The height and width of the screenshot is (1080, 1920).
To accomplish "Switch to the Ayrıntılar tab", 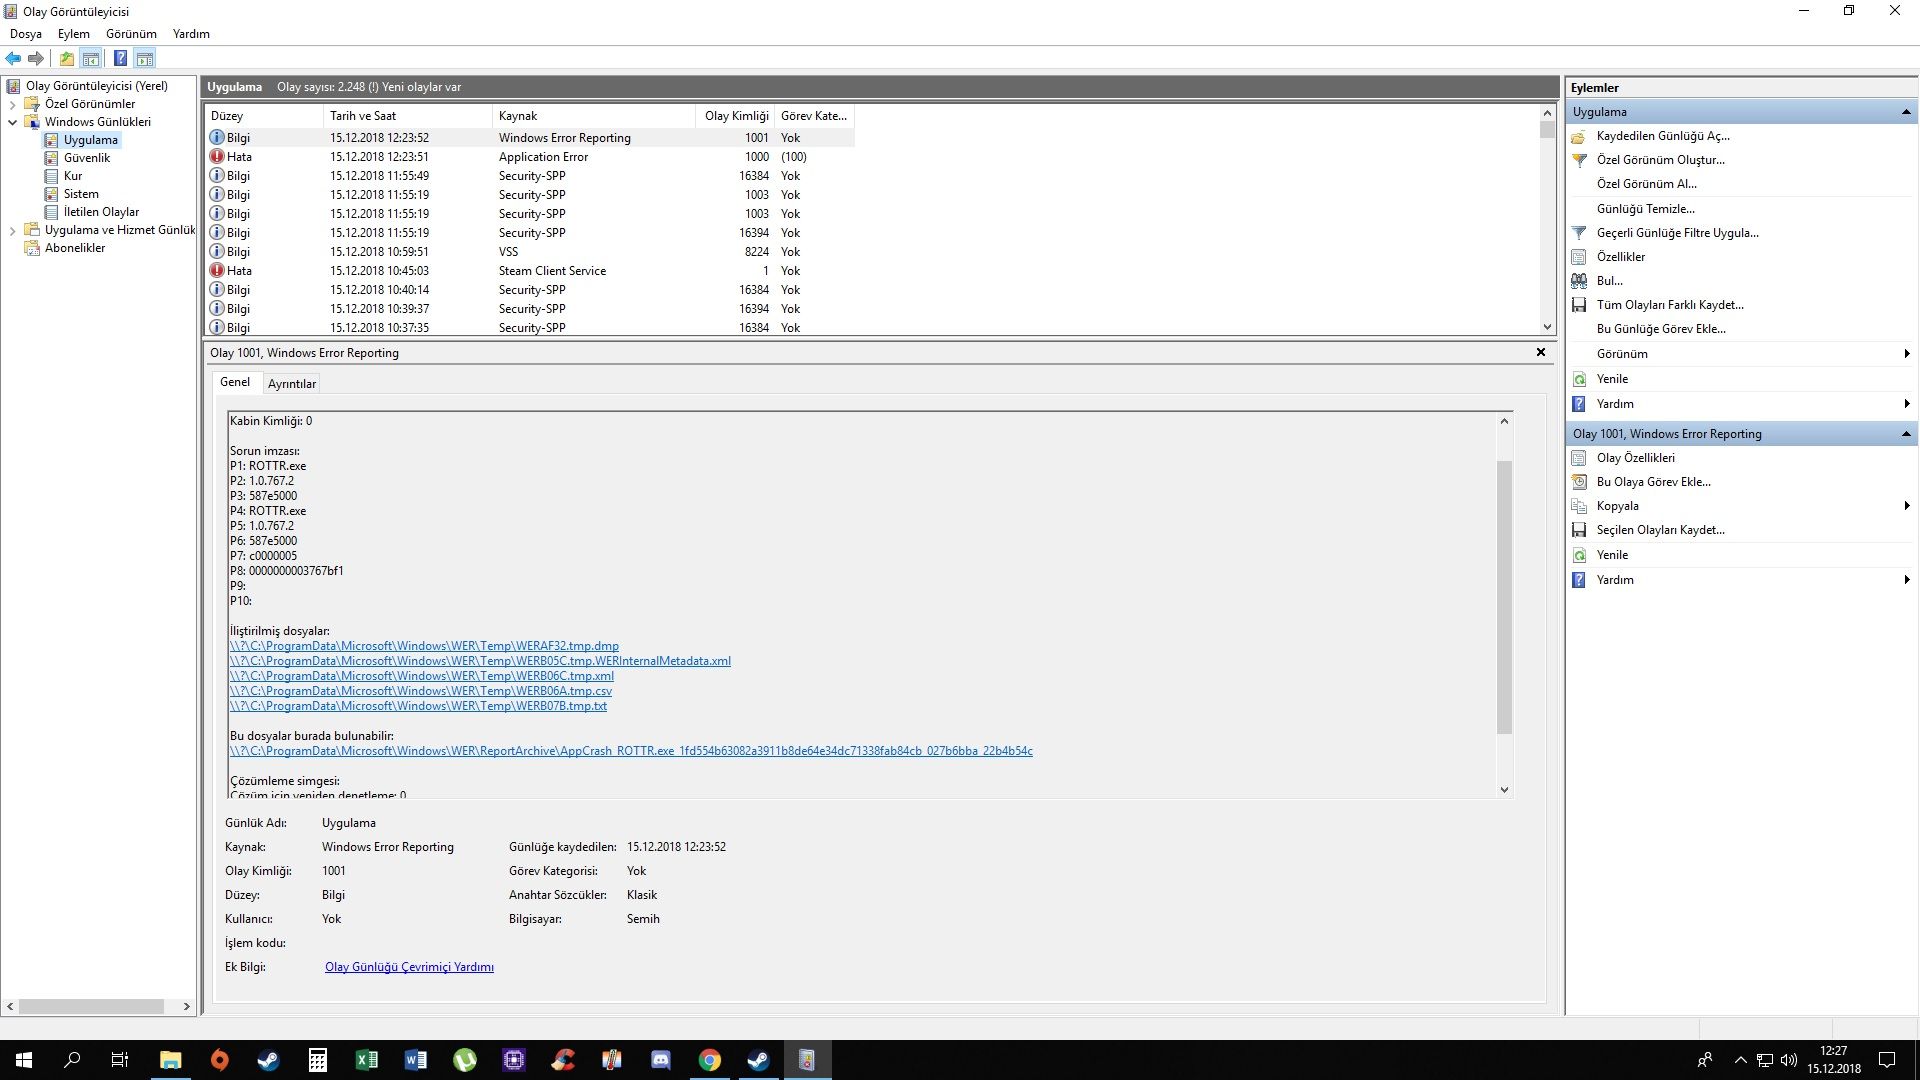I will [291, 384].
